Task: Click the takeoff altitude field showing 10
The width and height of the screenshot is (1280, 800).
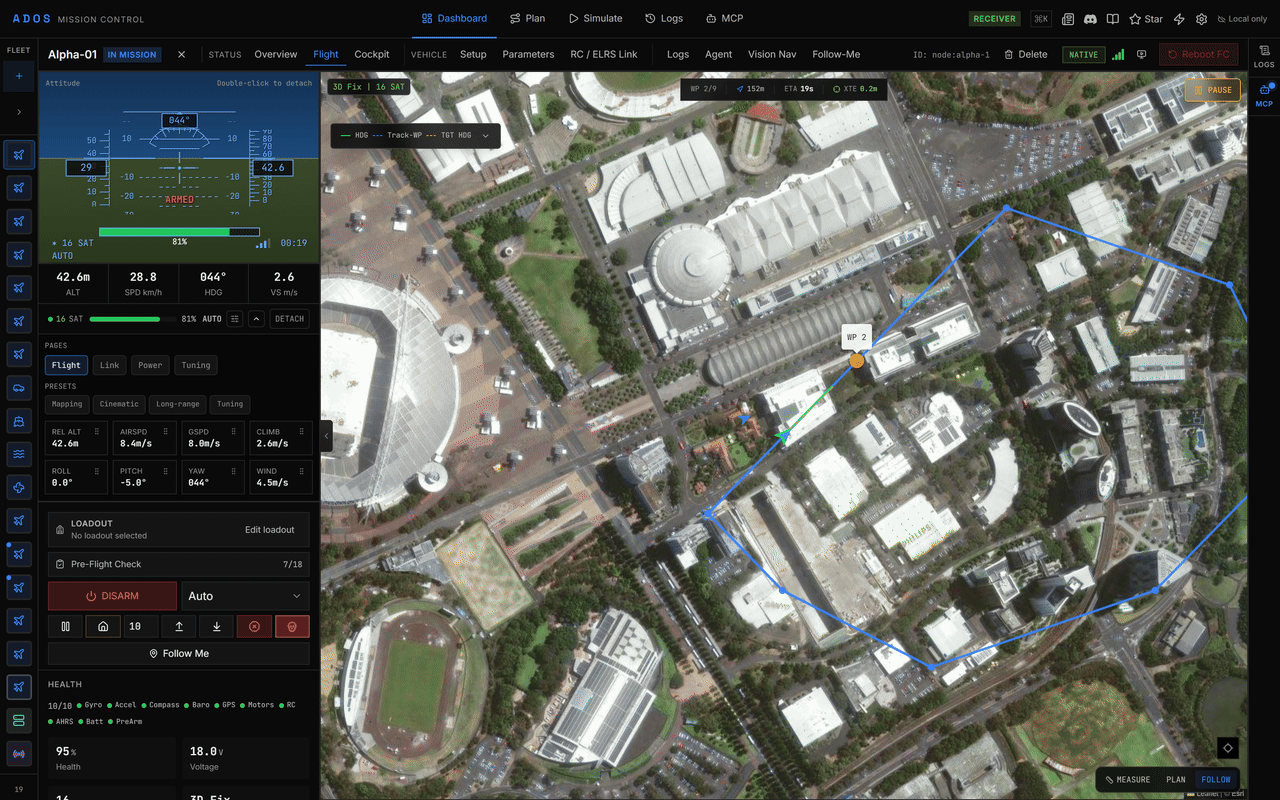Action: pyautogui.click(x=140, y=627)
